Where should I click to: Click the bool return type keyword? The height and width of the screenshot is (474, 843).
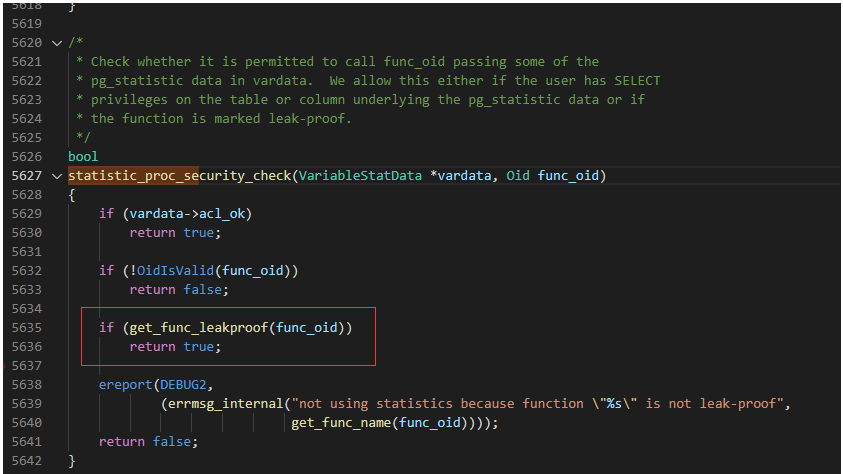(x=83, y=157)
